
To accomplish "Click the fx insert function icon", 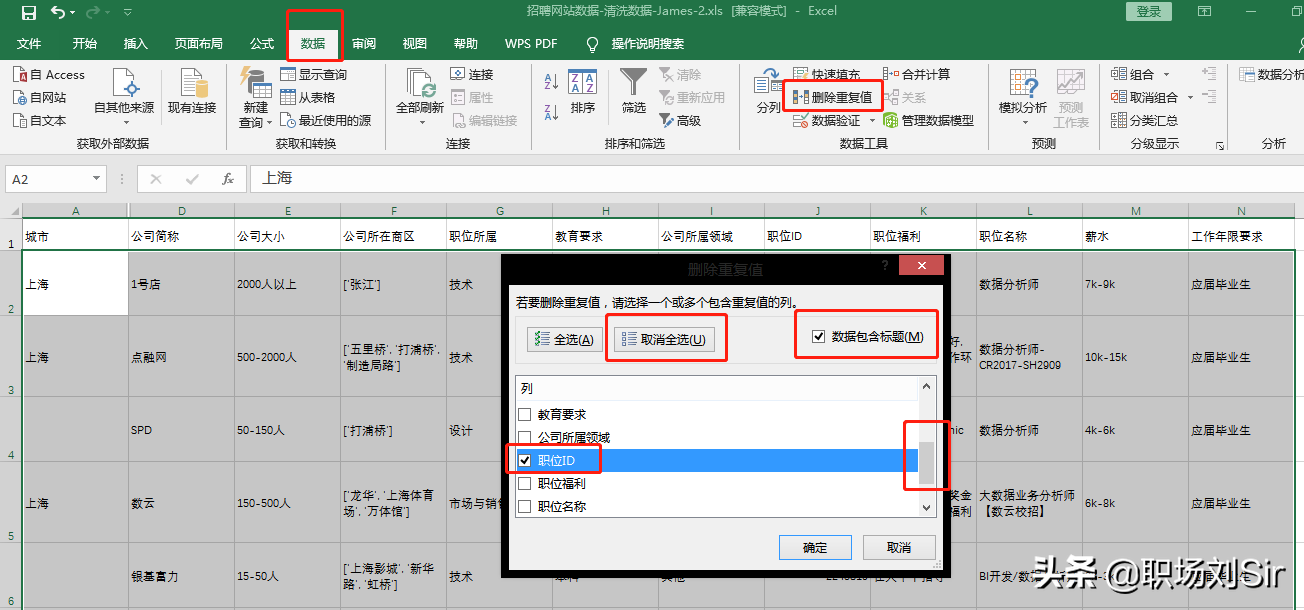I will 228,179.
